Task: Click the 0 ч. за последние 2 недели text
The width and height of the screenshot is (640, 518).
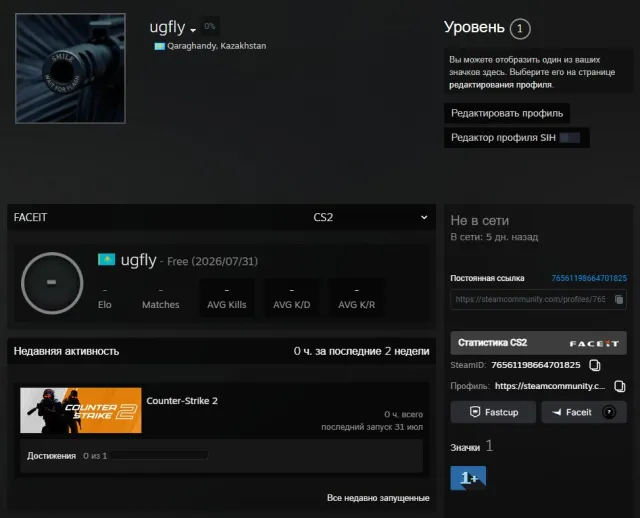Action: click(x=361, y=351)
